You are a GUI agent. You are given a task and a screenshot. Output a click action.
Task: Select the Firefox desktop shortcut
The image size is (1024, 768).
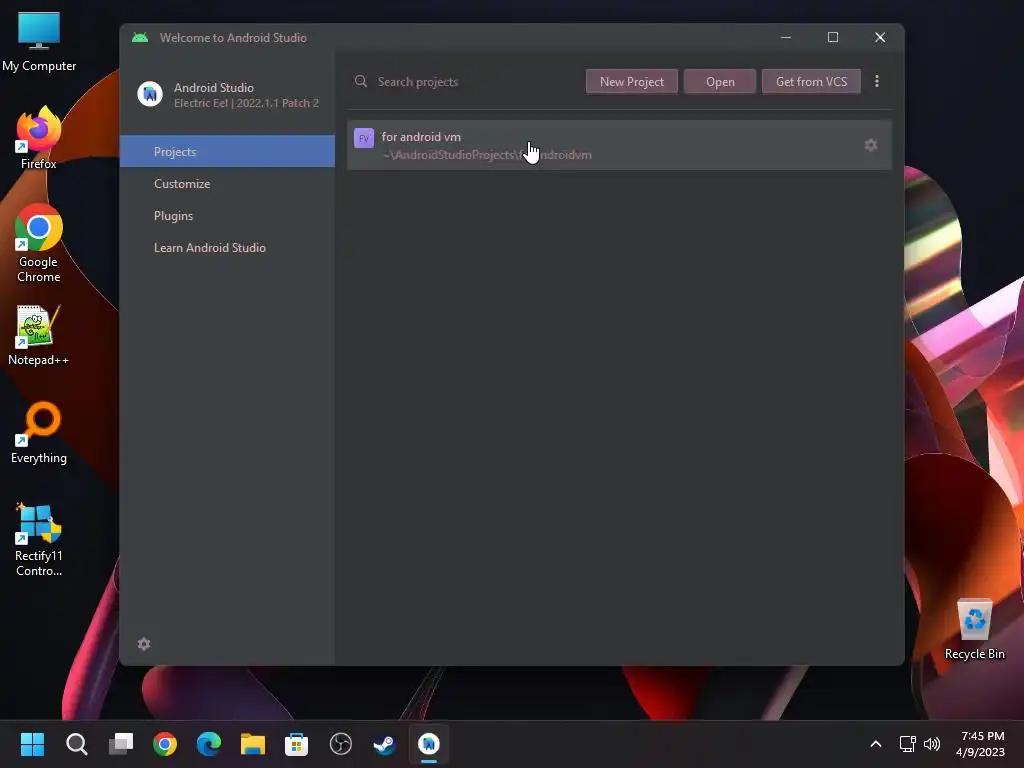pos(39,138)
